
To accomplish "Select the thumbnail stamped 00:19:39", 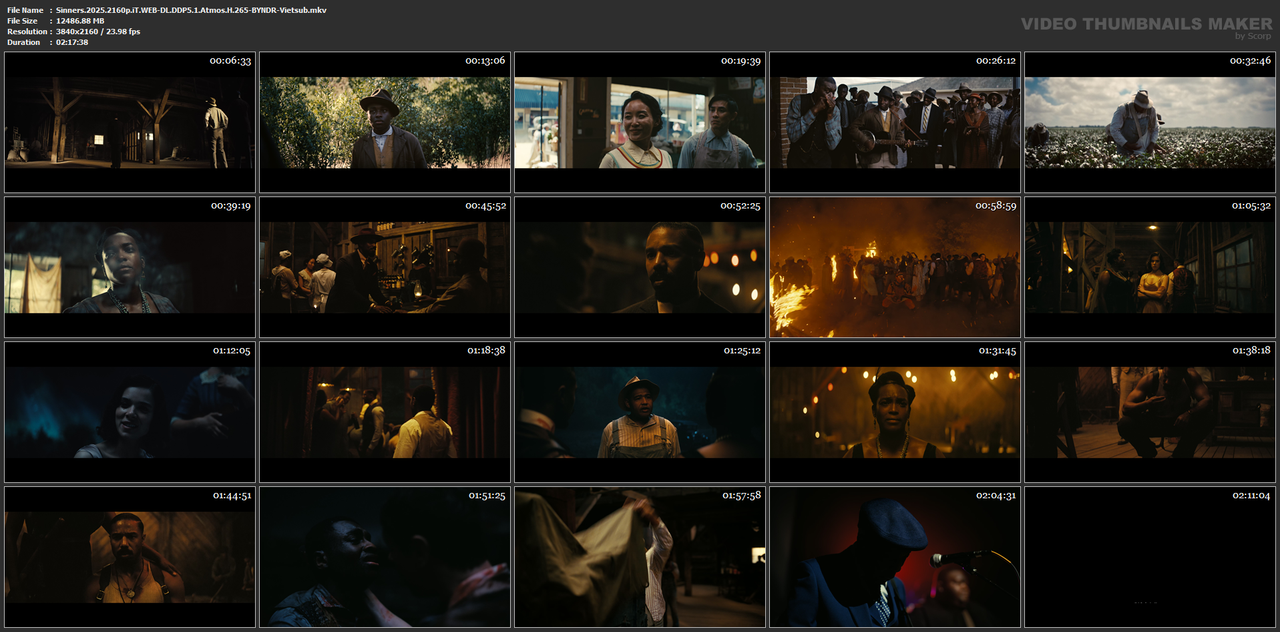I will 640,122.
